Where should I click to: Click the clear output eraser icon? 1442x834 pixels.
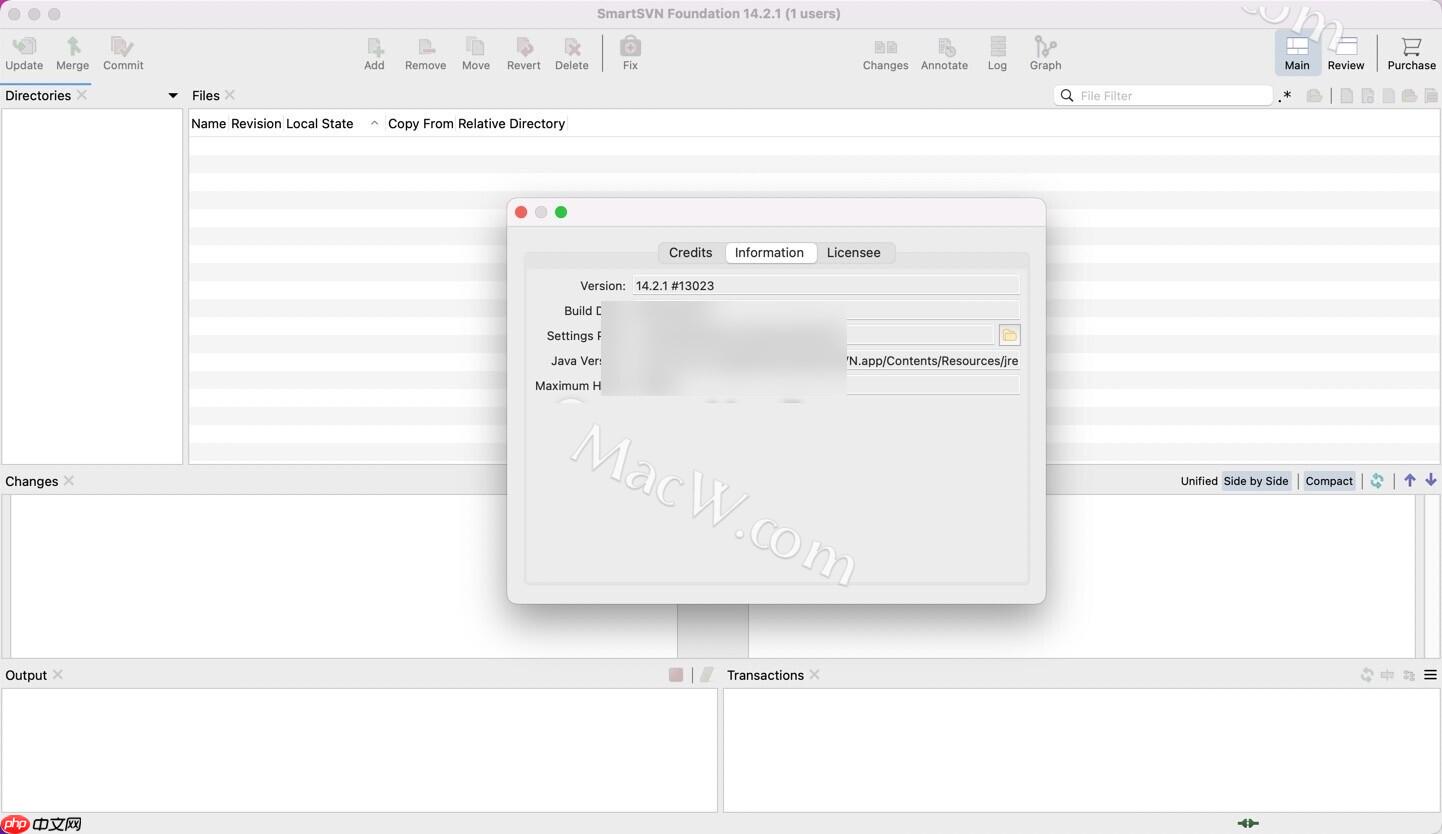[x=706, y=675]
